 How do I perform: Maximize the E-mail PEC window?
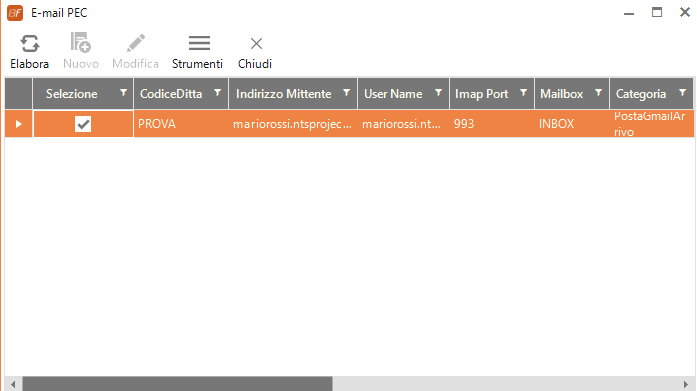(x=657, y=12)
